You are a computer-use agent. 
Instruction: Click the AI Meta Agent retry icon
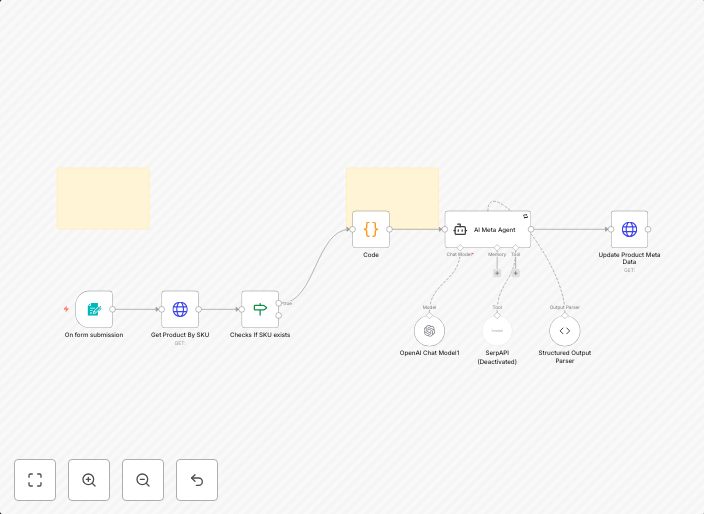525,216
